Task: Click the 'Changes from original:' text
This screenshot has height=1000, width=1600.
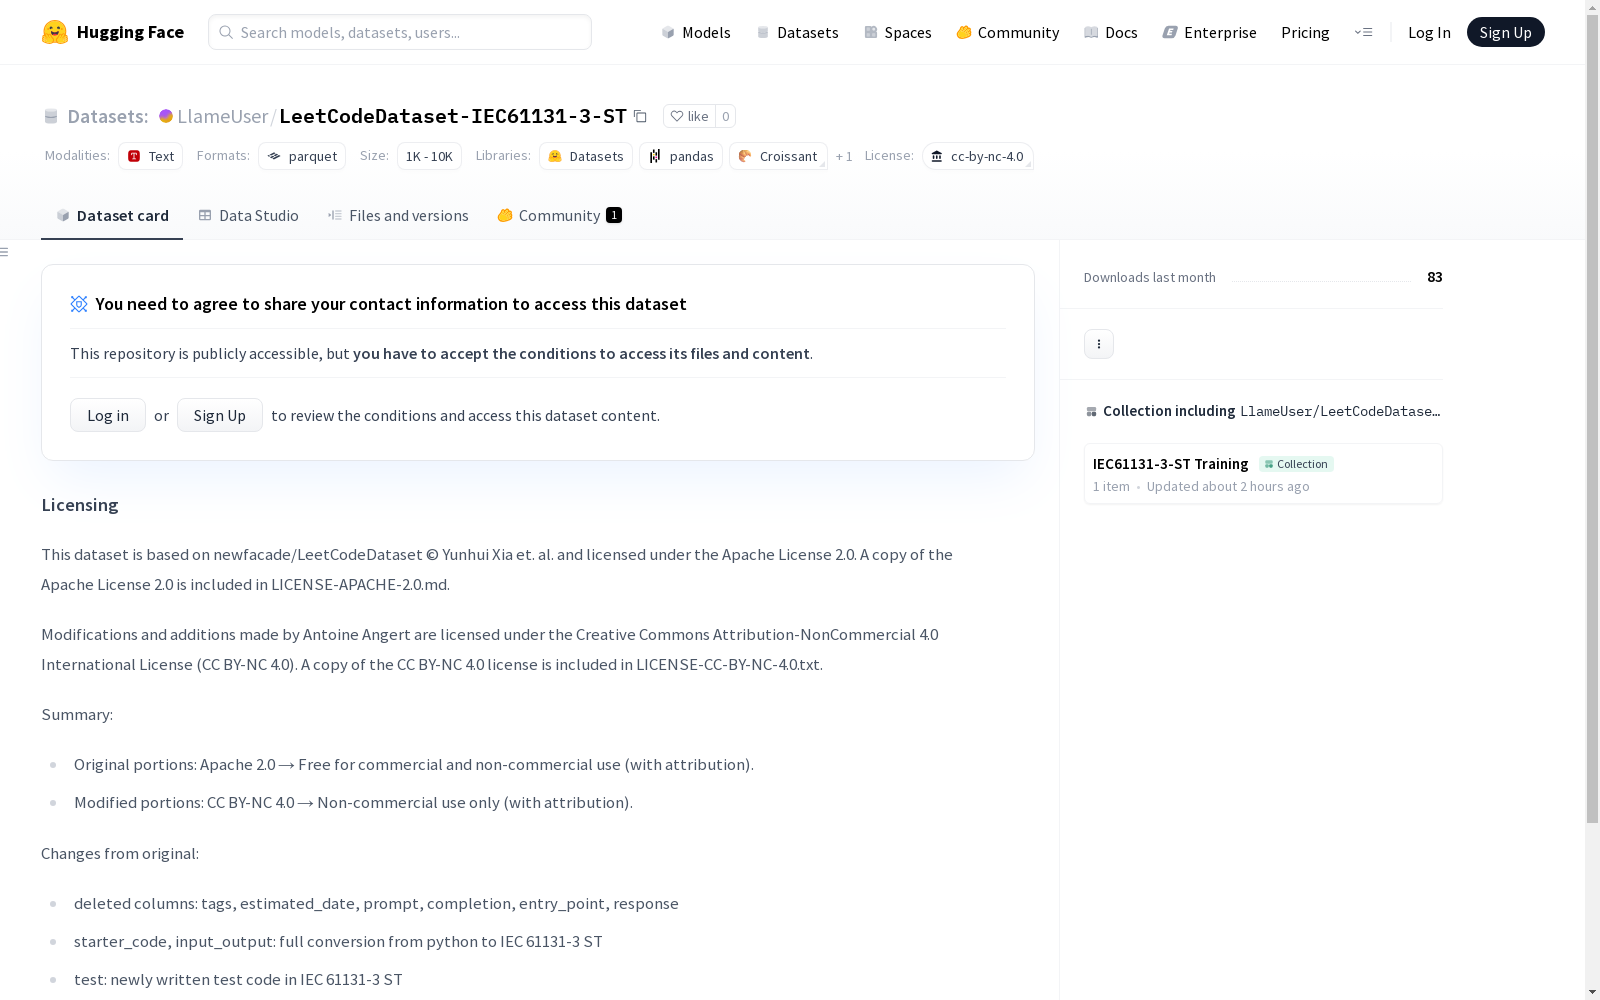Action: tap(120, 853)
